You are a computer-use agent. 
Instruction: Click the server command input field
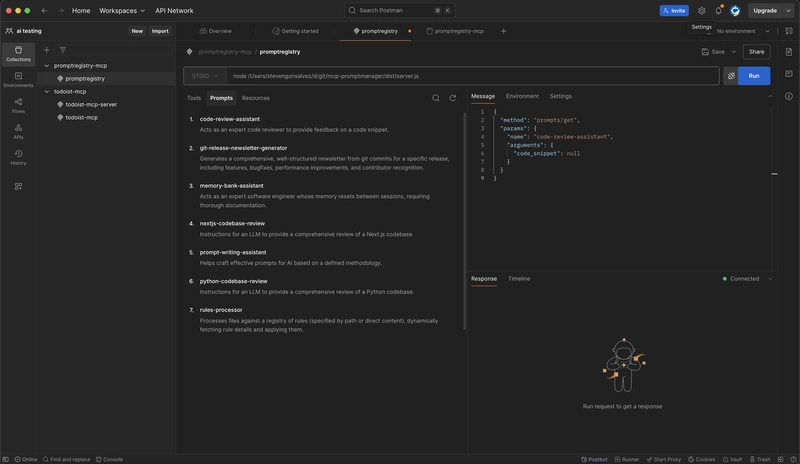472,76
